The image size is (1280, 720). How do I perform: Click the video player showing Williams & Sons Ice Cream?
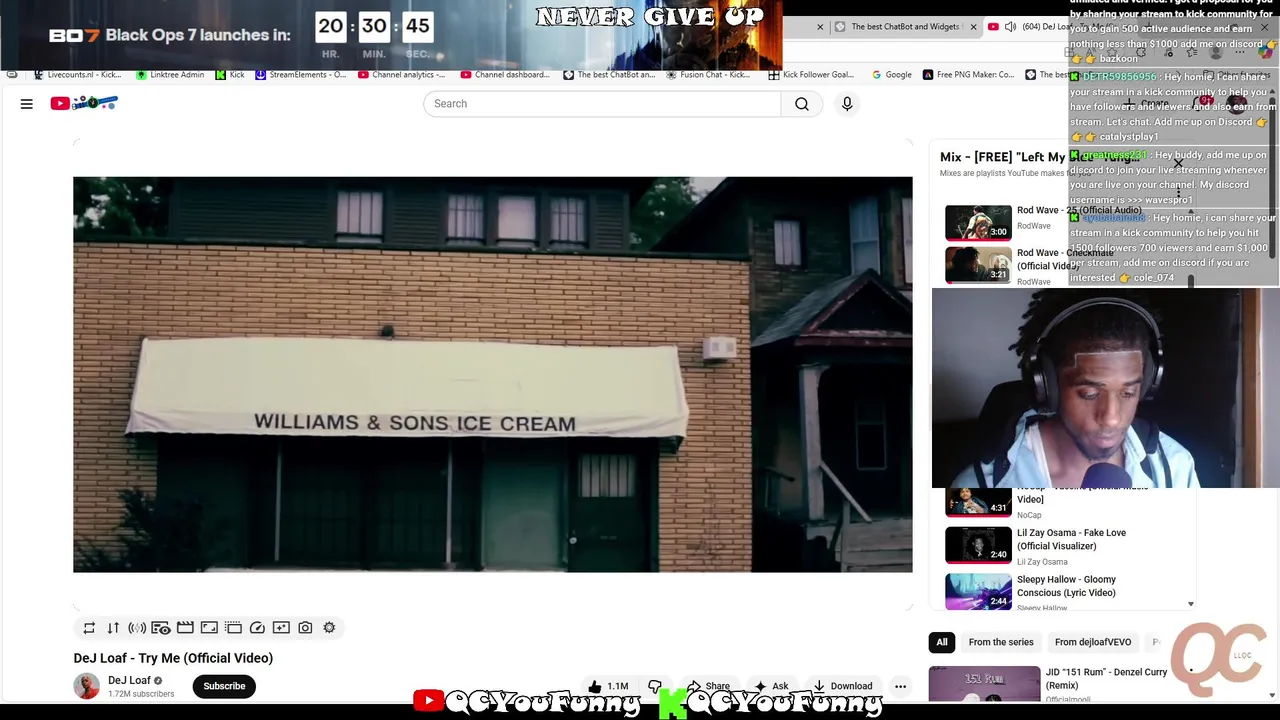click(492, 374)
